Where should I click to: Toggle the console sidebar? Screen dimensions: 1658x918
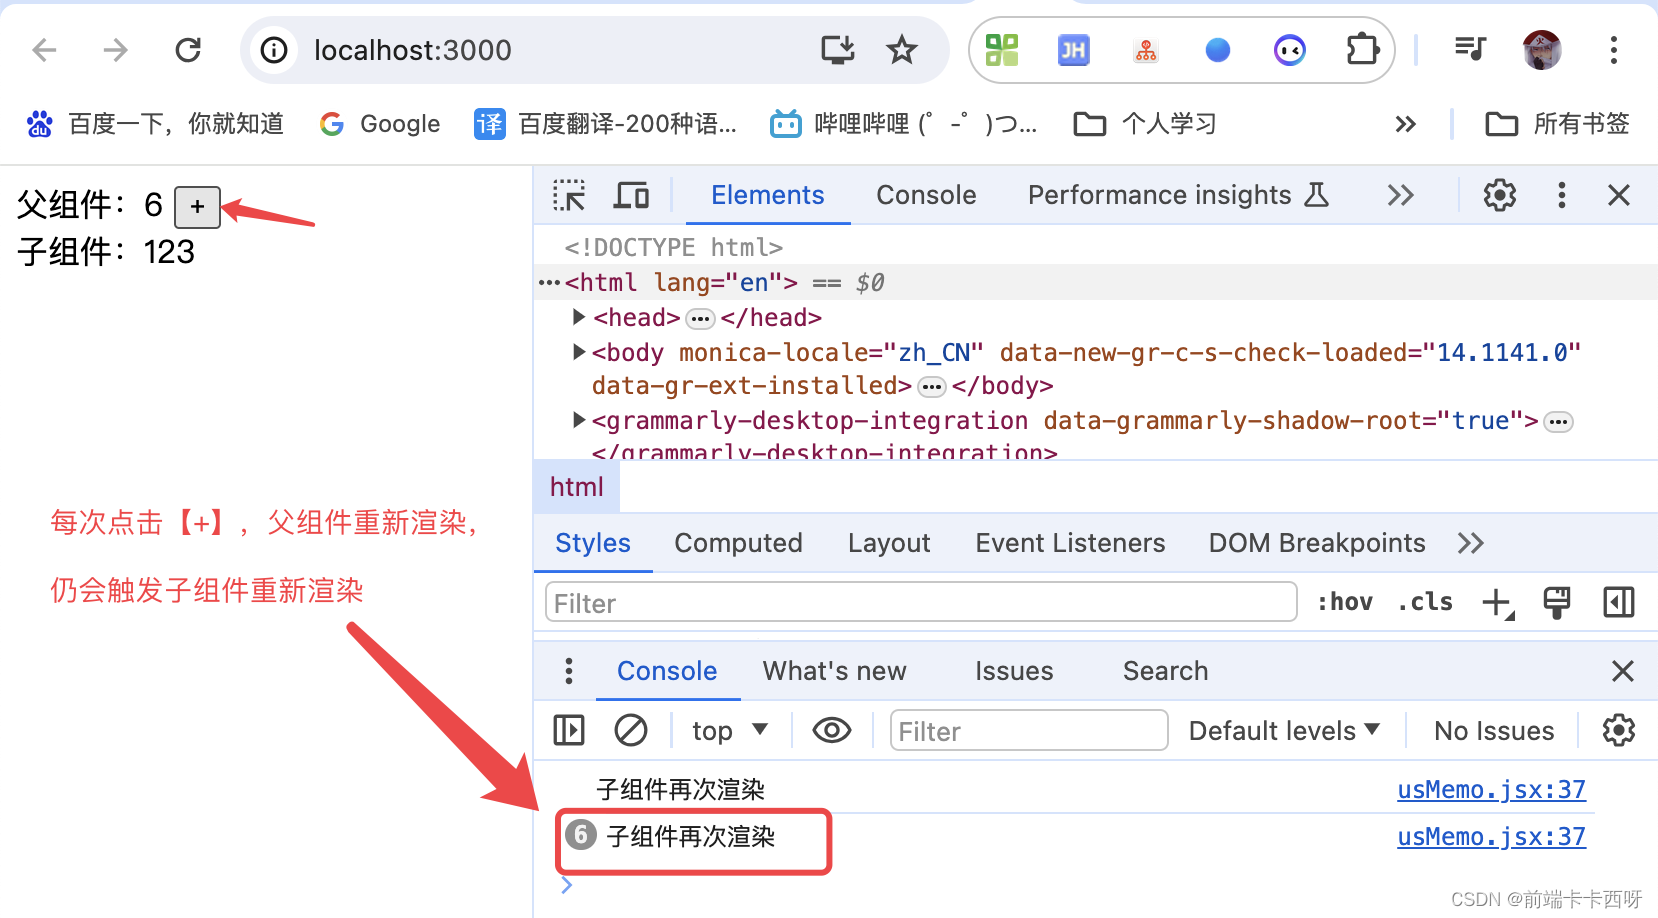569,731
